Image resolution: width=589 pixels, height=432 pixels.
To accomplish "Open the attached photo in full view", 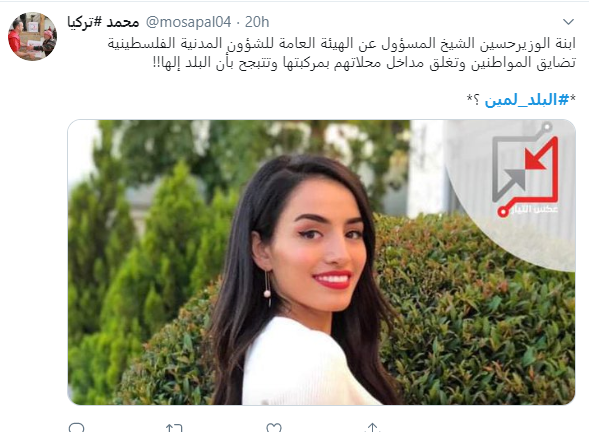I will click(x=321, y=262).
